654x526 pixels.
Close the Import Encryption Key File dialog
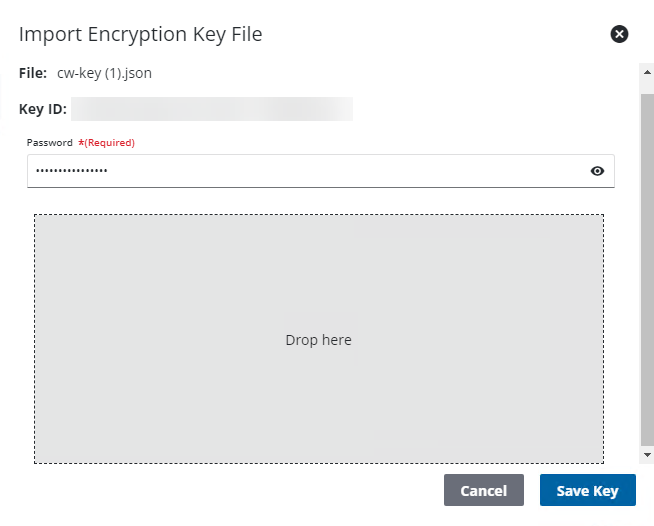(619, 34)
